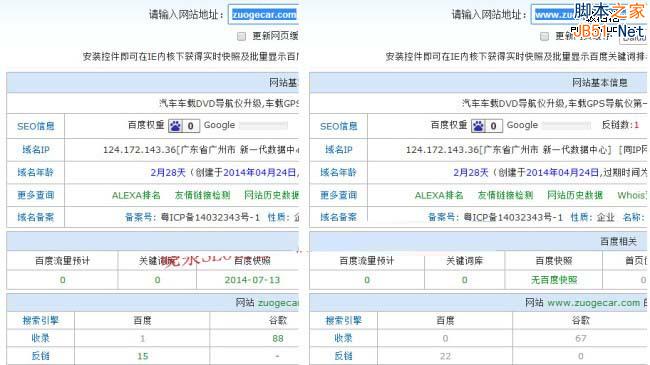This screenshot has height=365, width=650.
Task: Click 谷歌 column header on left
Action: pos(278,320)
